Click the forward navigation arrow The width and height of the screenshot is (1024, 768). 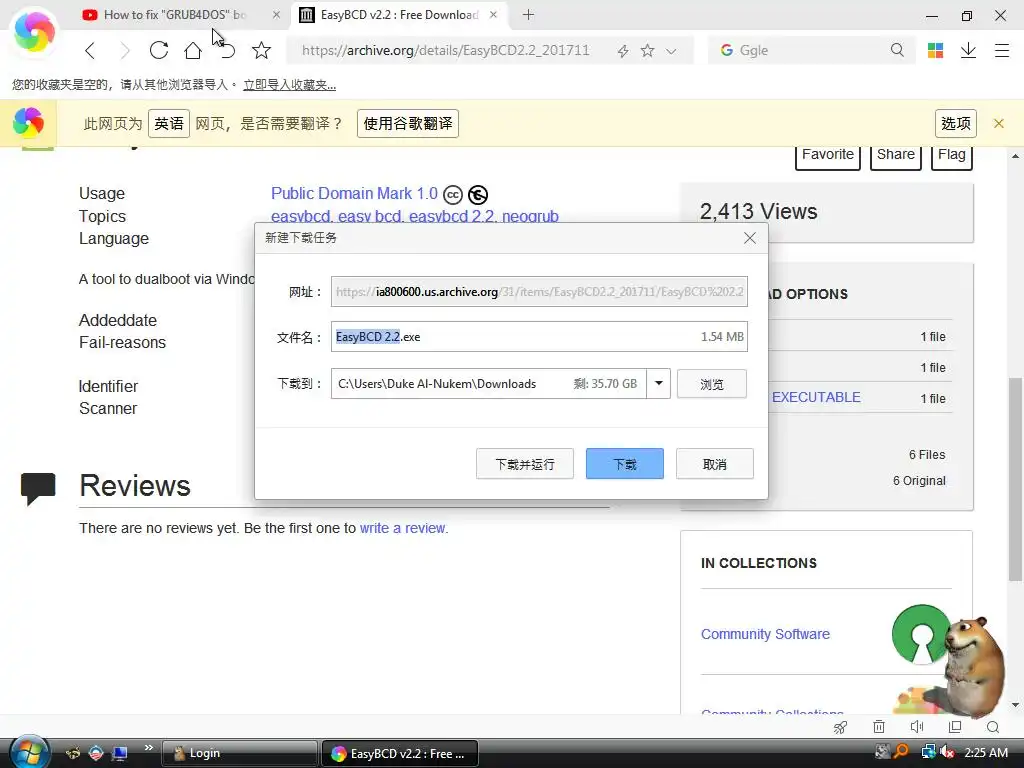click(125, 50)
